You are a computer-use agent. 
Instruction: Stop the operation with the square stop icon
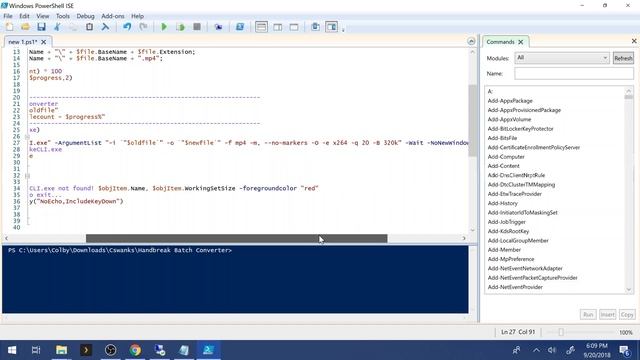click(x=197, y=27)
